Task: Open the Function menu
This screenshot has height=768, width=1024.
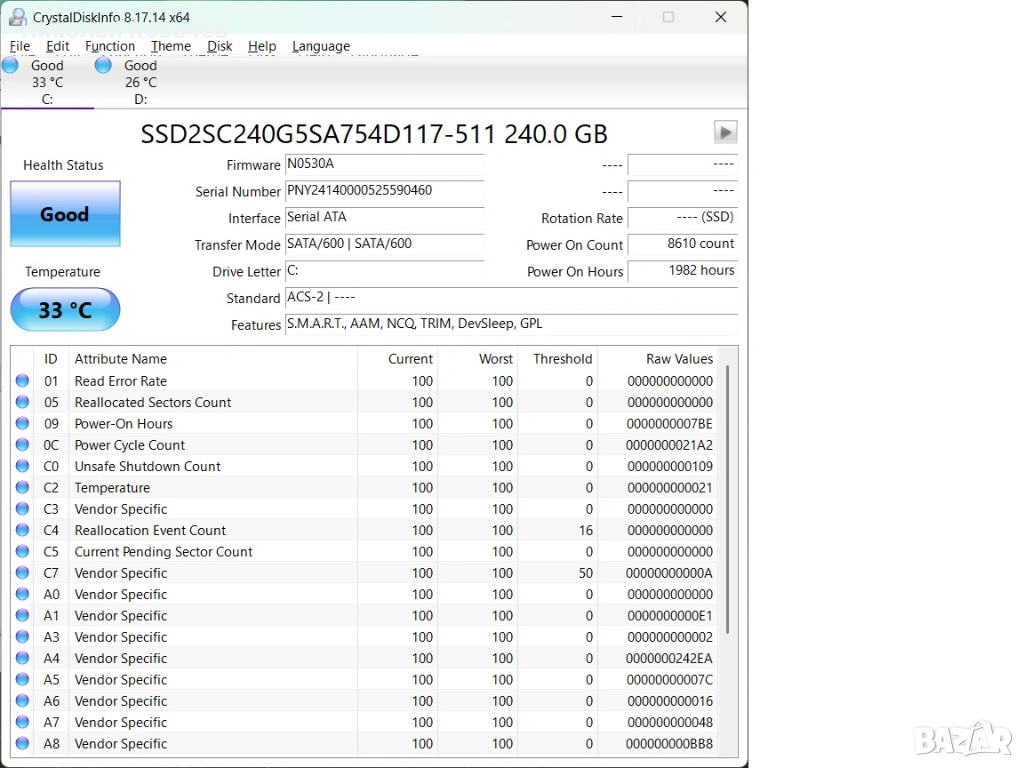Action: 110,46
